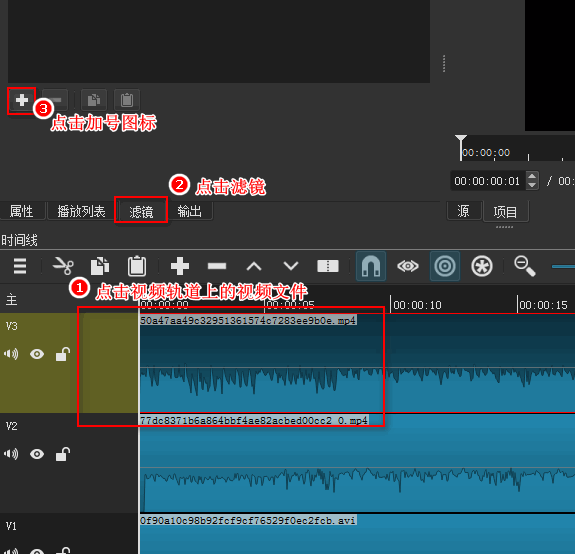Image resolution: width=575 pixels, height=554 pixels.
Task: Copy filters using the copy icon
Action: pyautogui.click(x=94, y=100)
